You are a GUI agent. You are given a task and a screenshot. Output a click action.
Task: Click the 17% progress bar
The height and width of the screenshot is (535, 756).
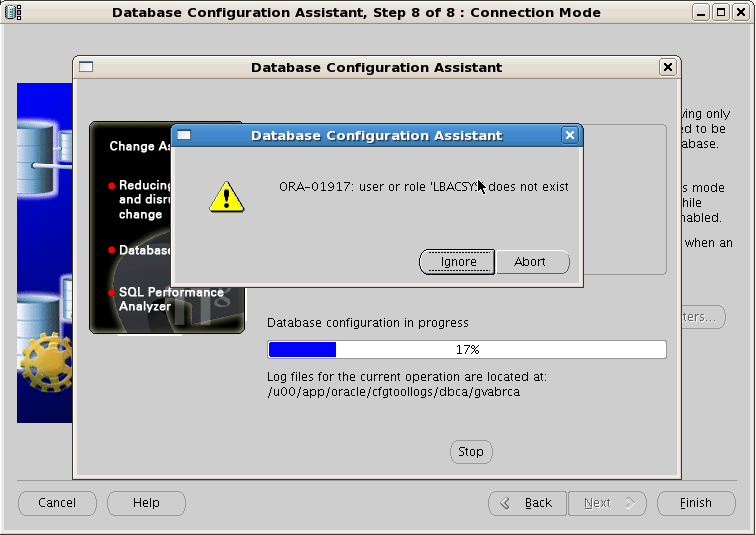coord(467,349)
